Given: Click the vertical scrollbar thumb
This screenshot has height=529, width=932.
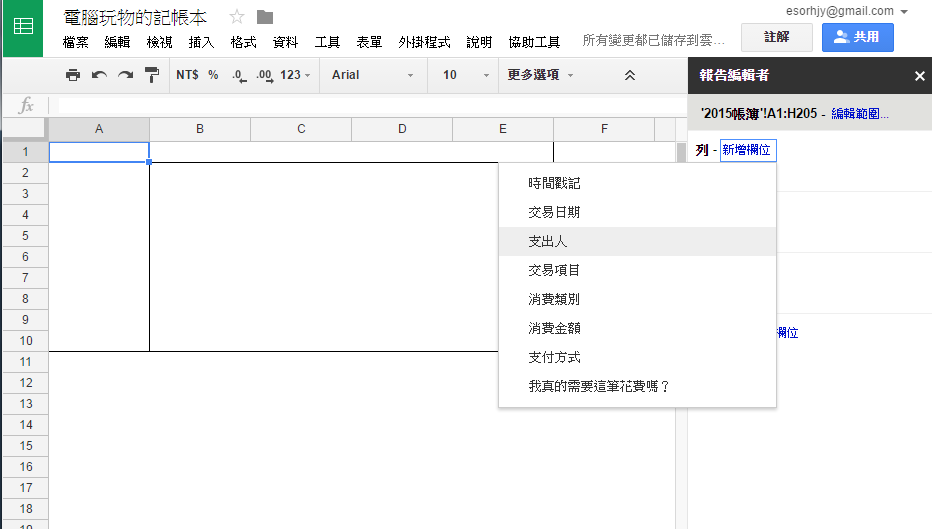Looking at the screenshot, I should click(x=681, y=152).
